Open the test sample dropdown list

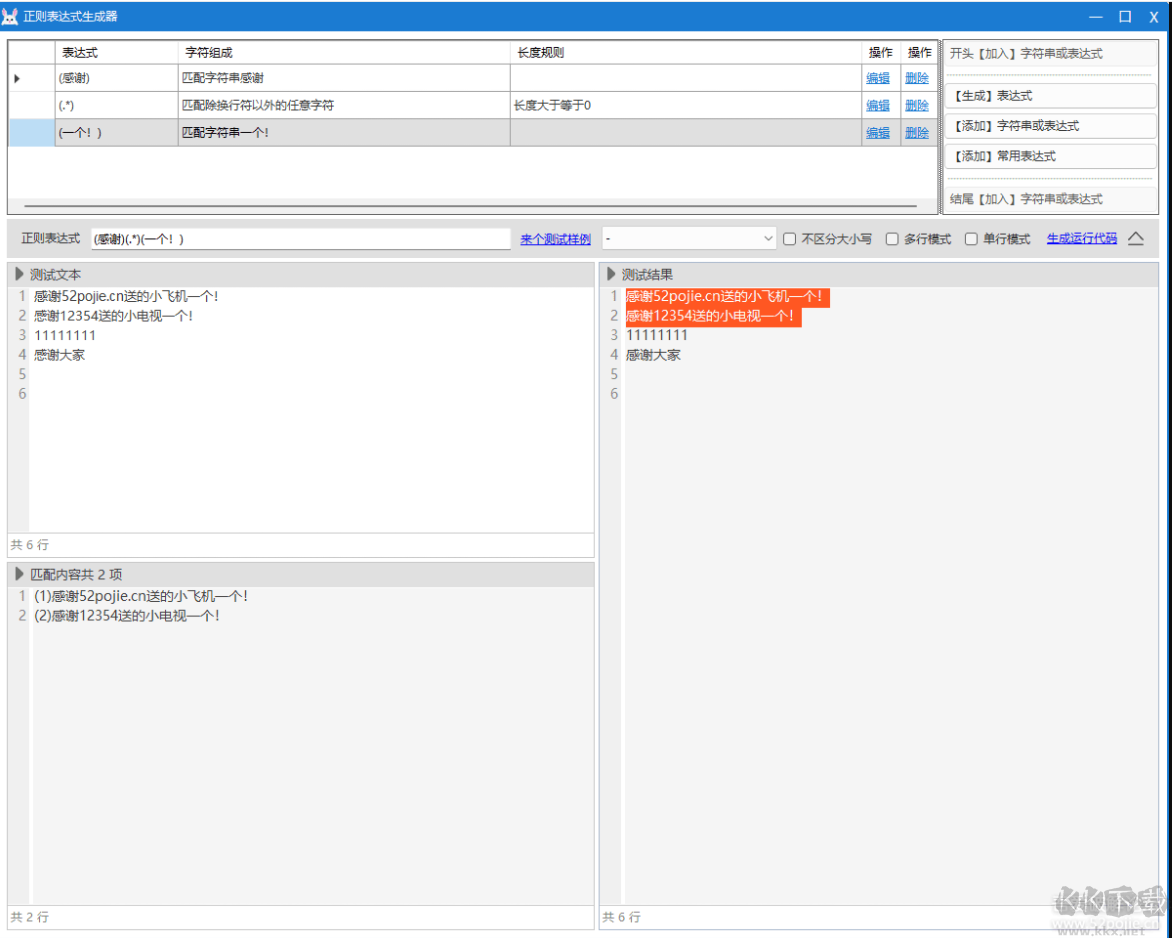[767, 239]
